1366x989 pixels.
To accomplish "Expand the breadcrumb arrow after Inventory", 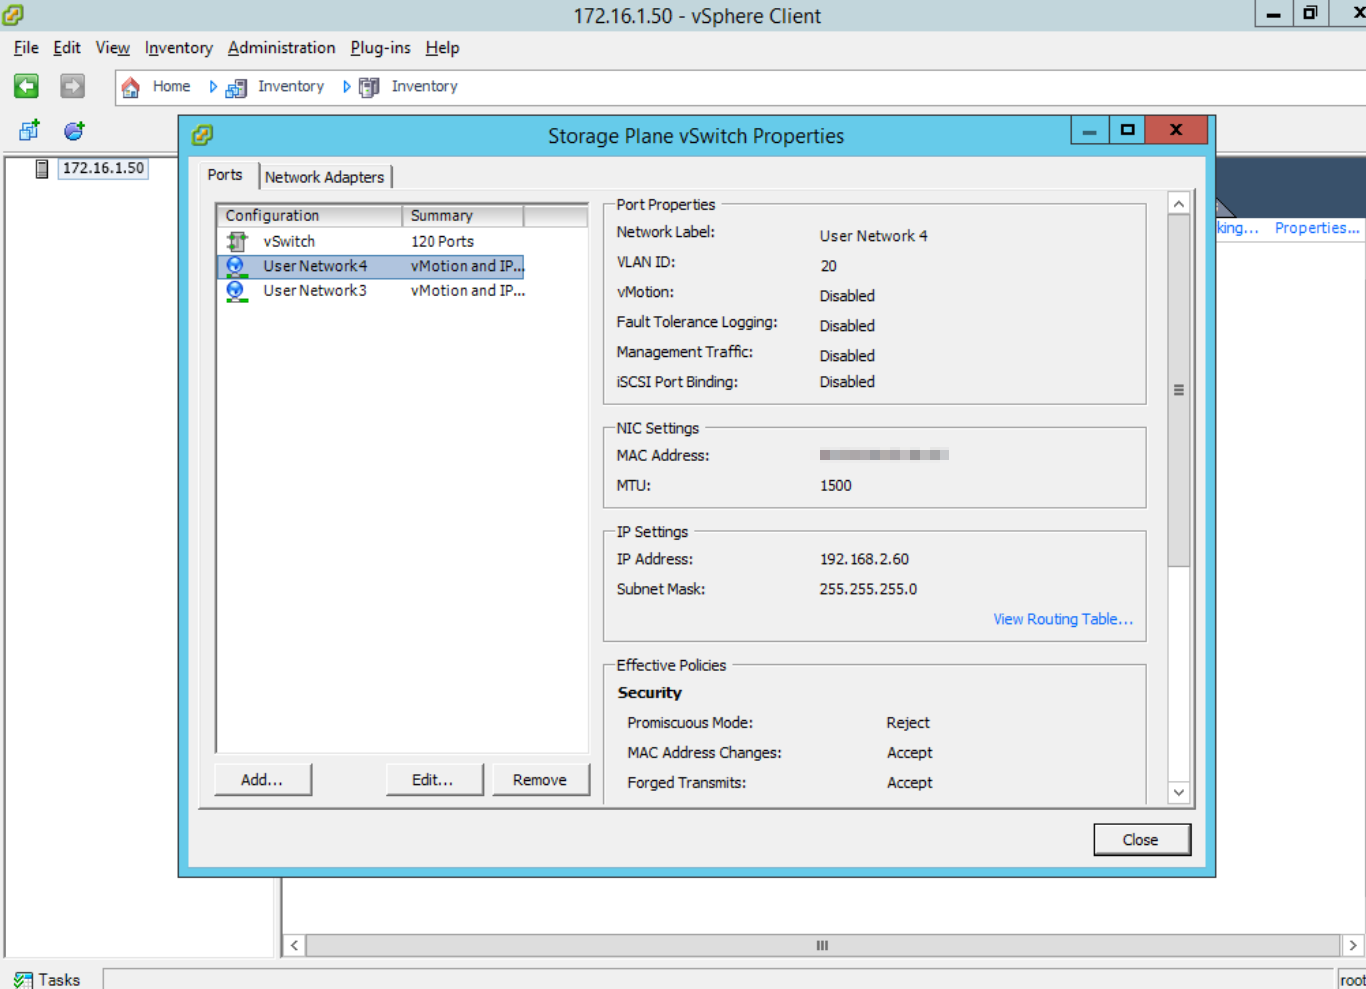I will (347, 87).
